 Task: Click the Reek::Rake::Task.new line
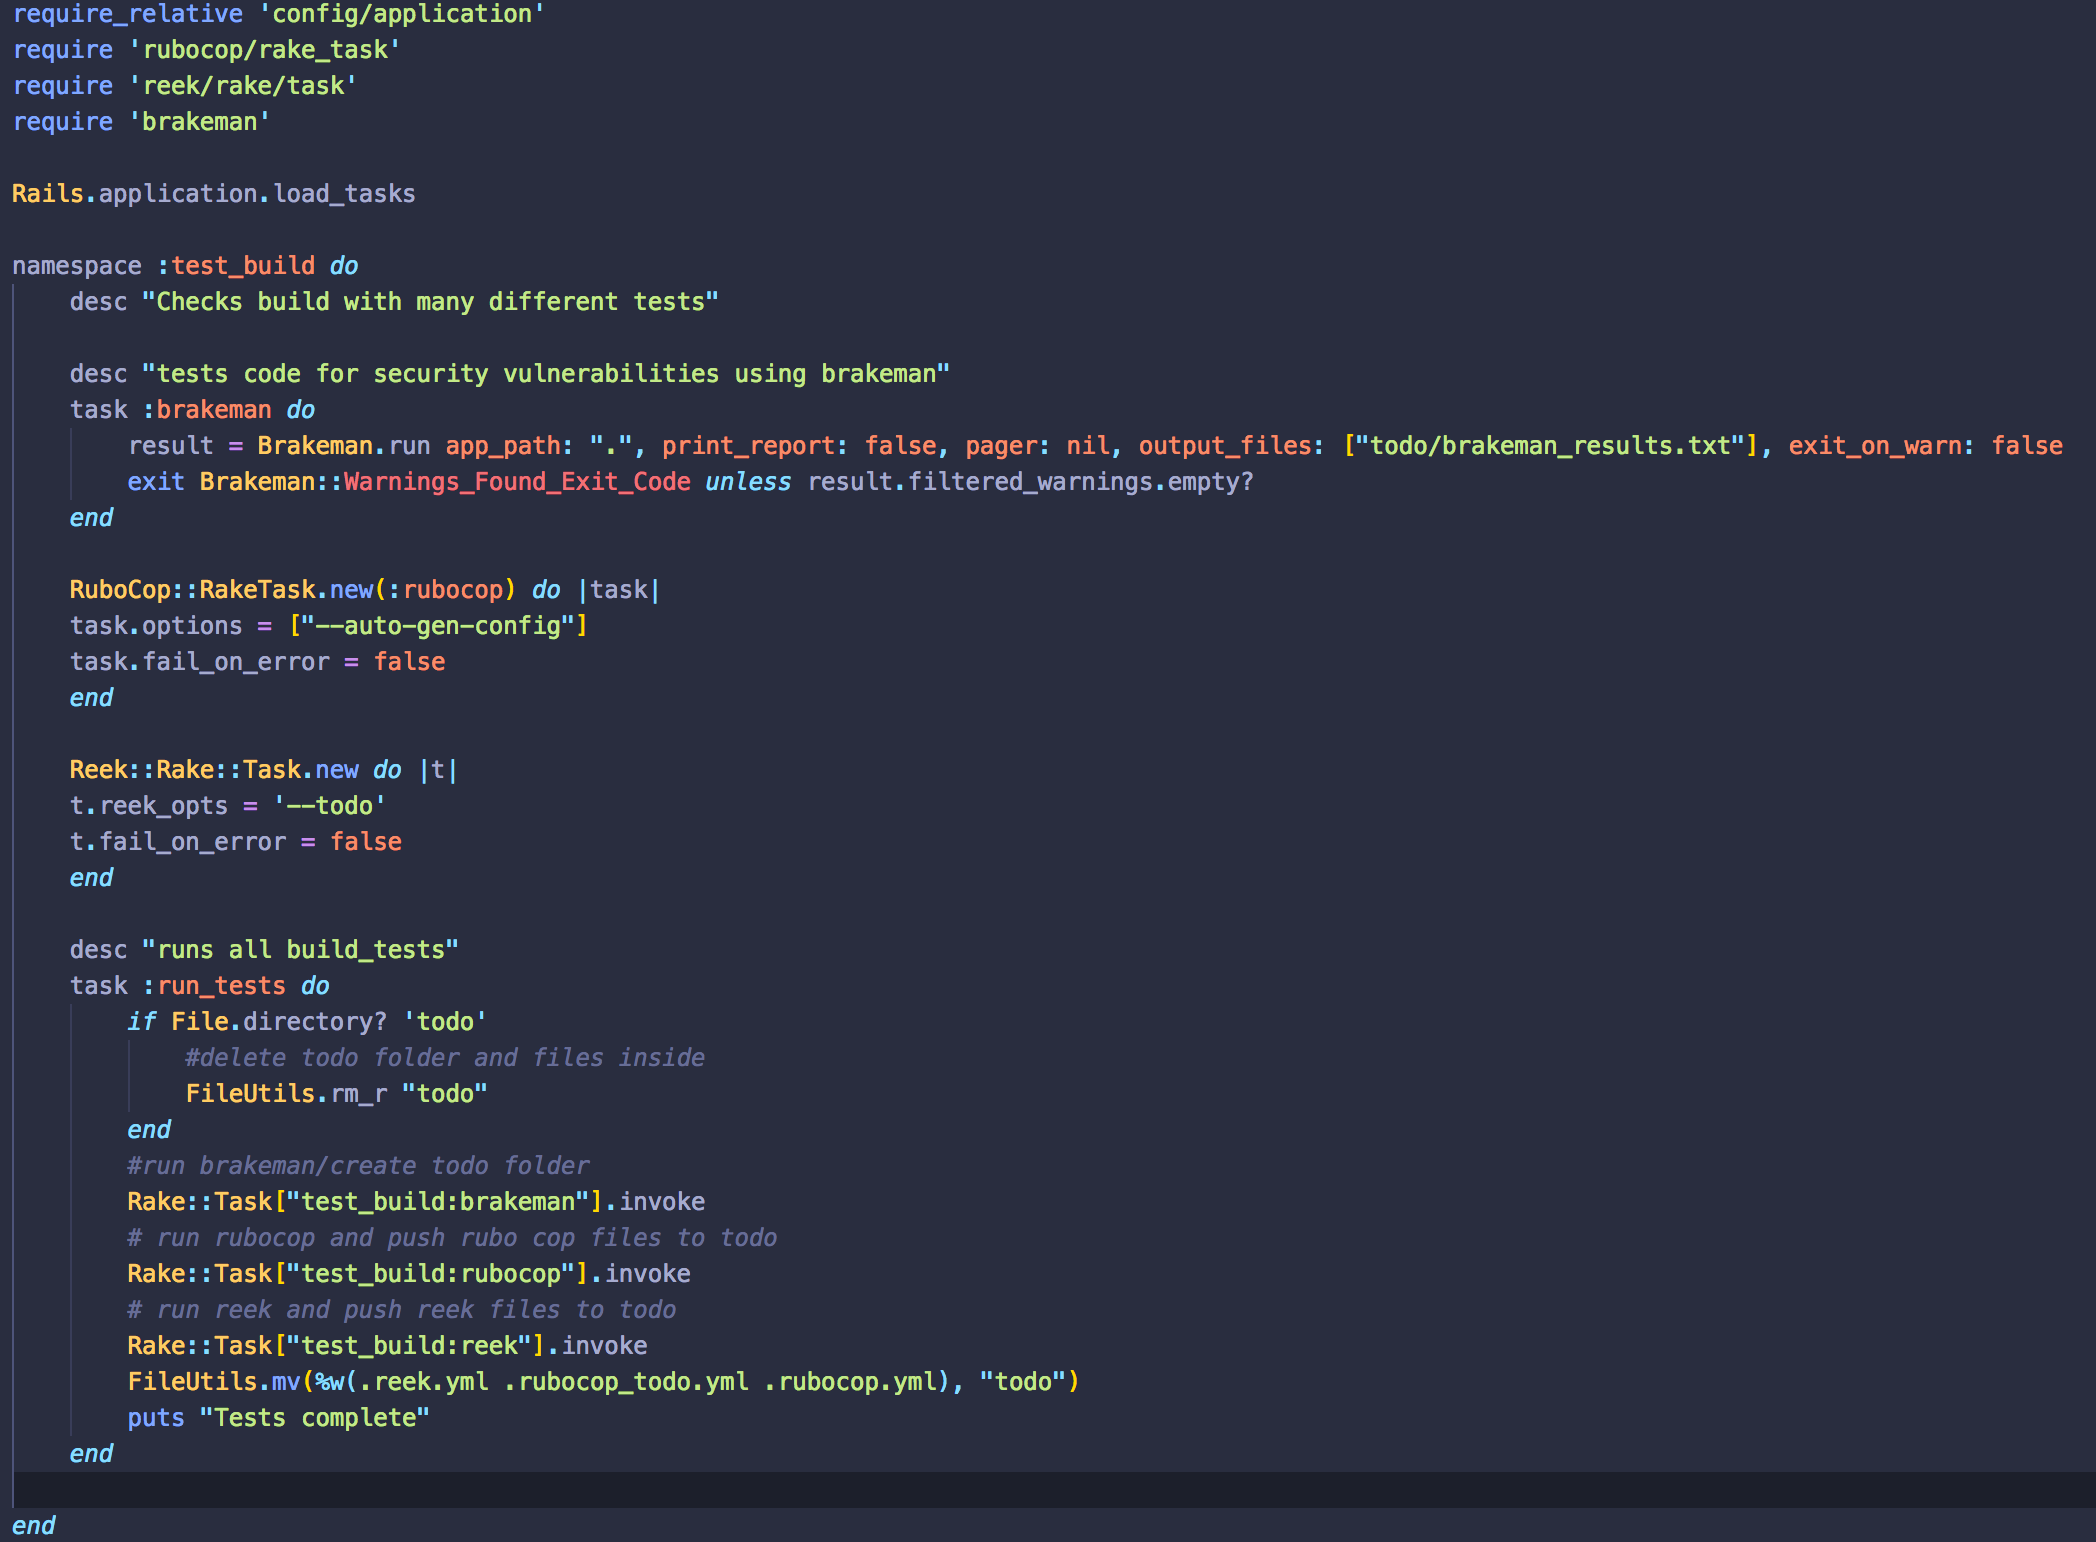click(264, 770)
